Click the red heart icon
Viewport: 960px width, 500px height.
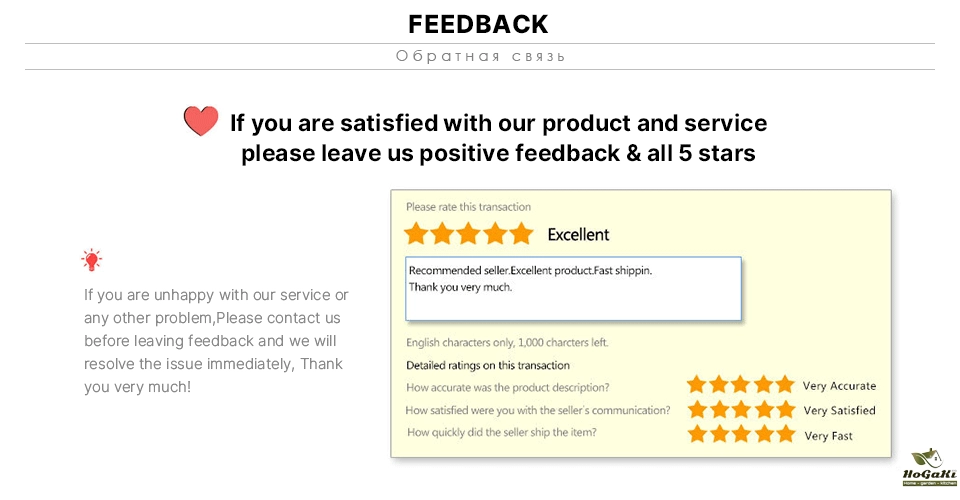pos(201,122)
